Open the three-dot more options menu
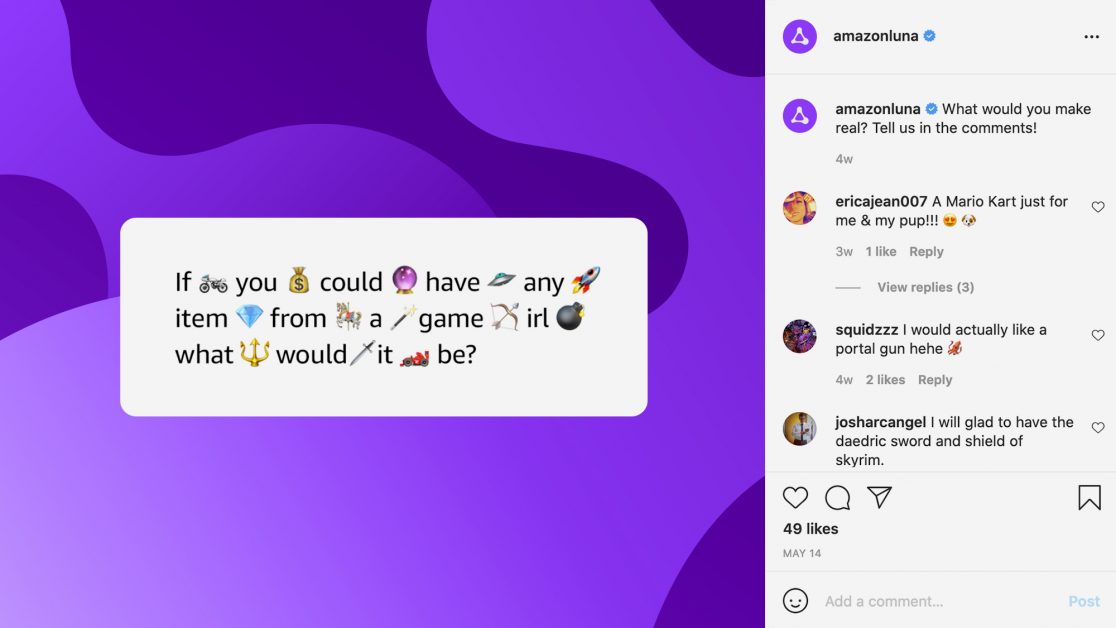Screen dimensions: 1116x628 point(1091,36)
